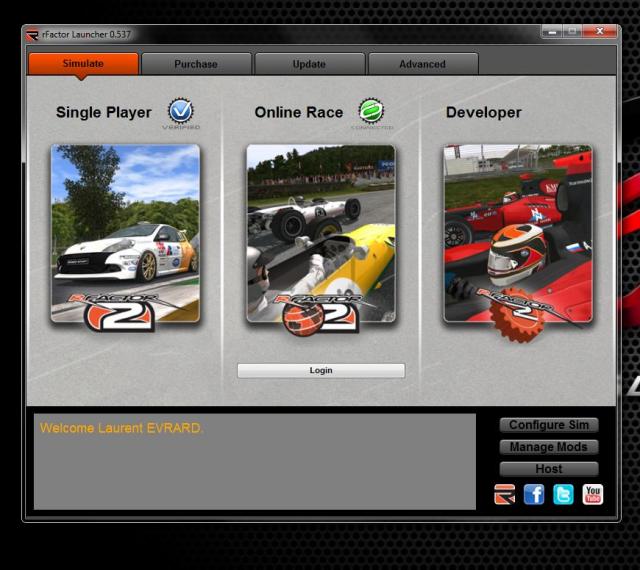This screenshot has height=570, width=640.
Task: Open the YouTube icon link
Action: pos(593,494)
